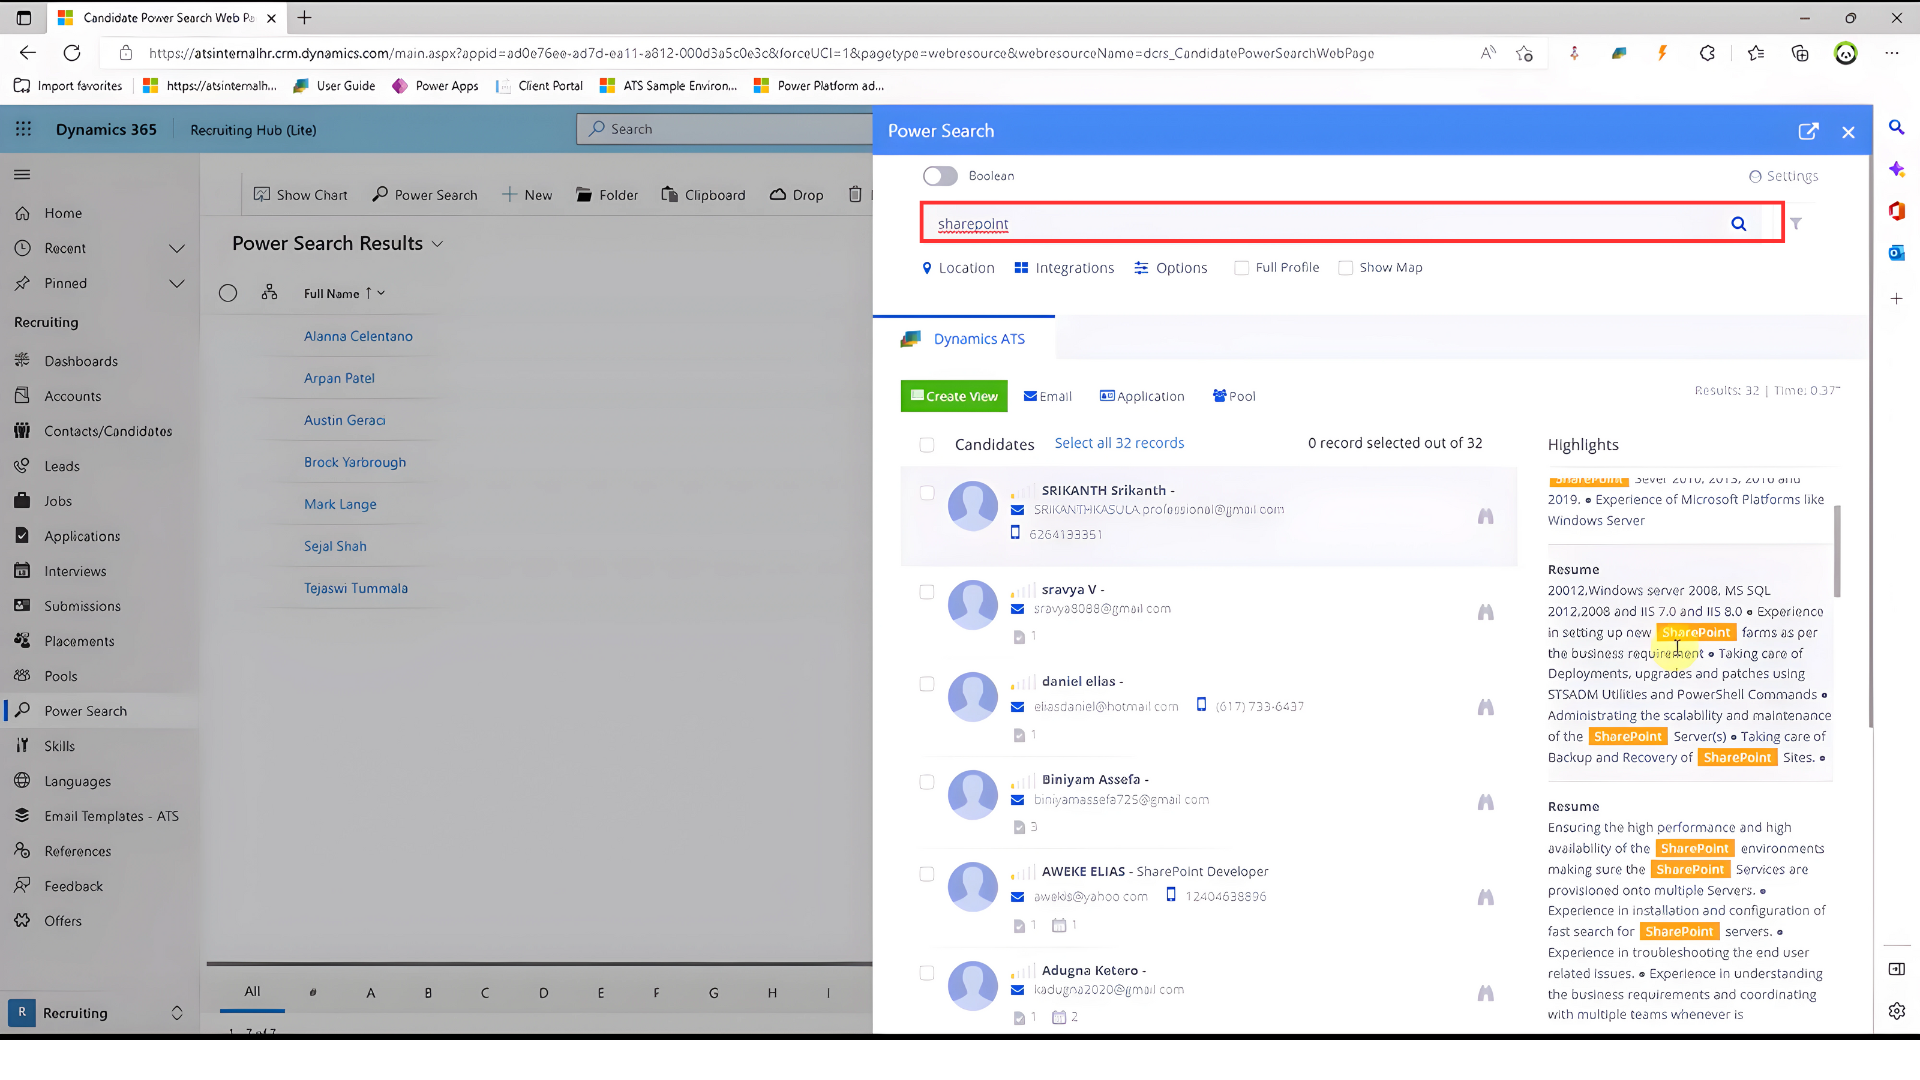Open AWEKE ELIAS avatar thumbnail
Screen dimensions: 1920x1080
(973, 887)
